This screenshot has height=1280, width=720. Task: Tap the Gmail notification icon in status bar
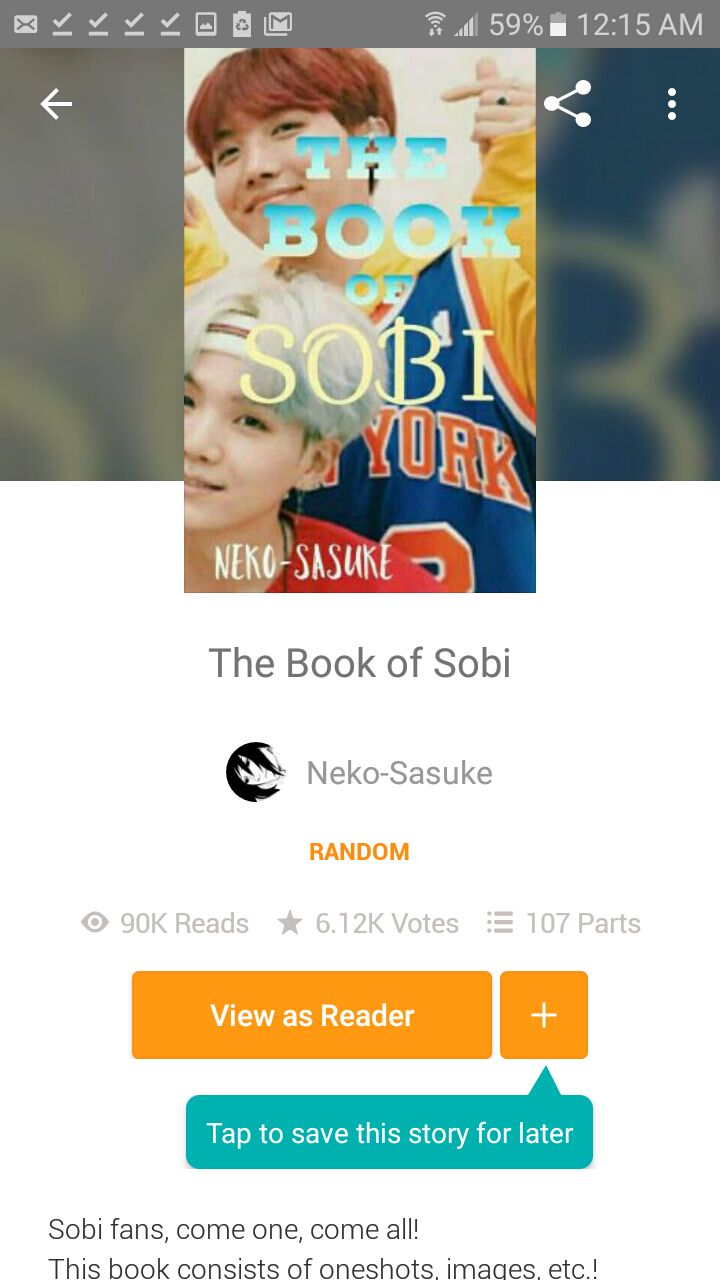(x=278, y=23)
